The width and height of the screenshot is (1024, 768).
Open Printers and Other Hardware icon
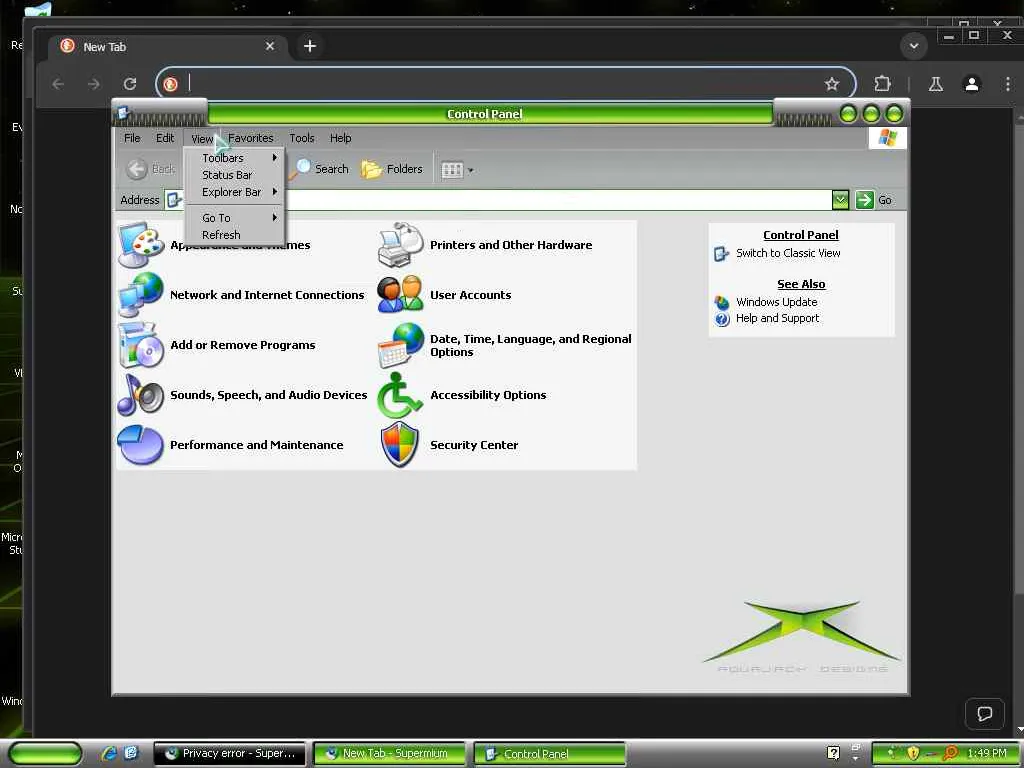coord(400,245)
